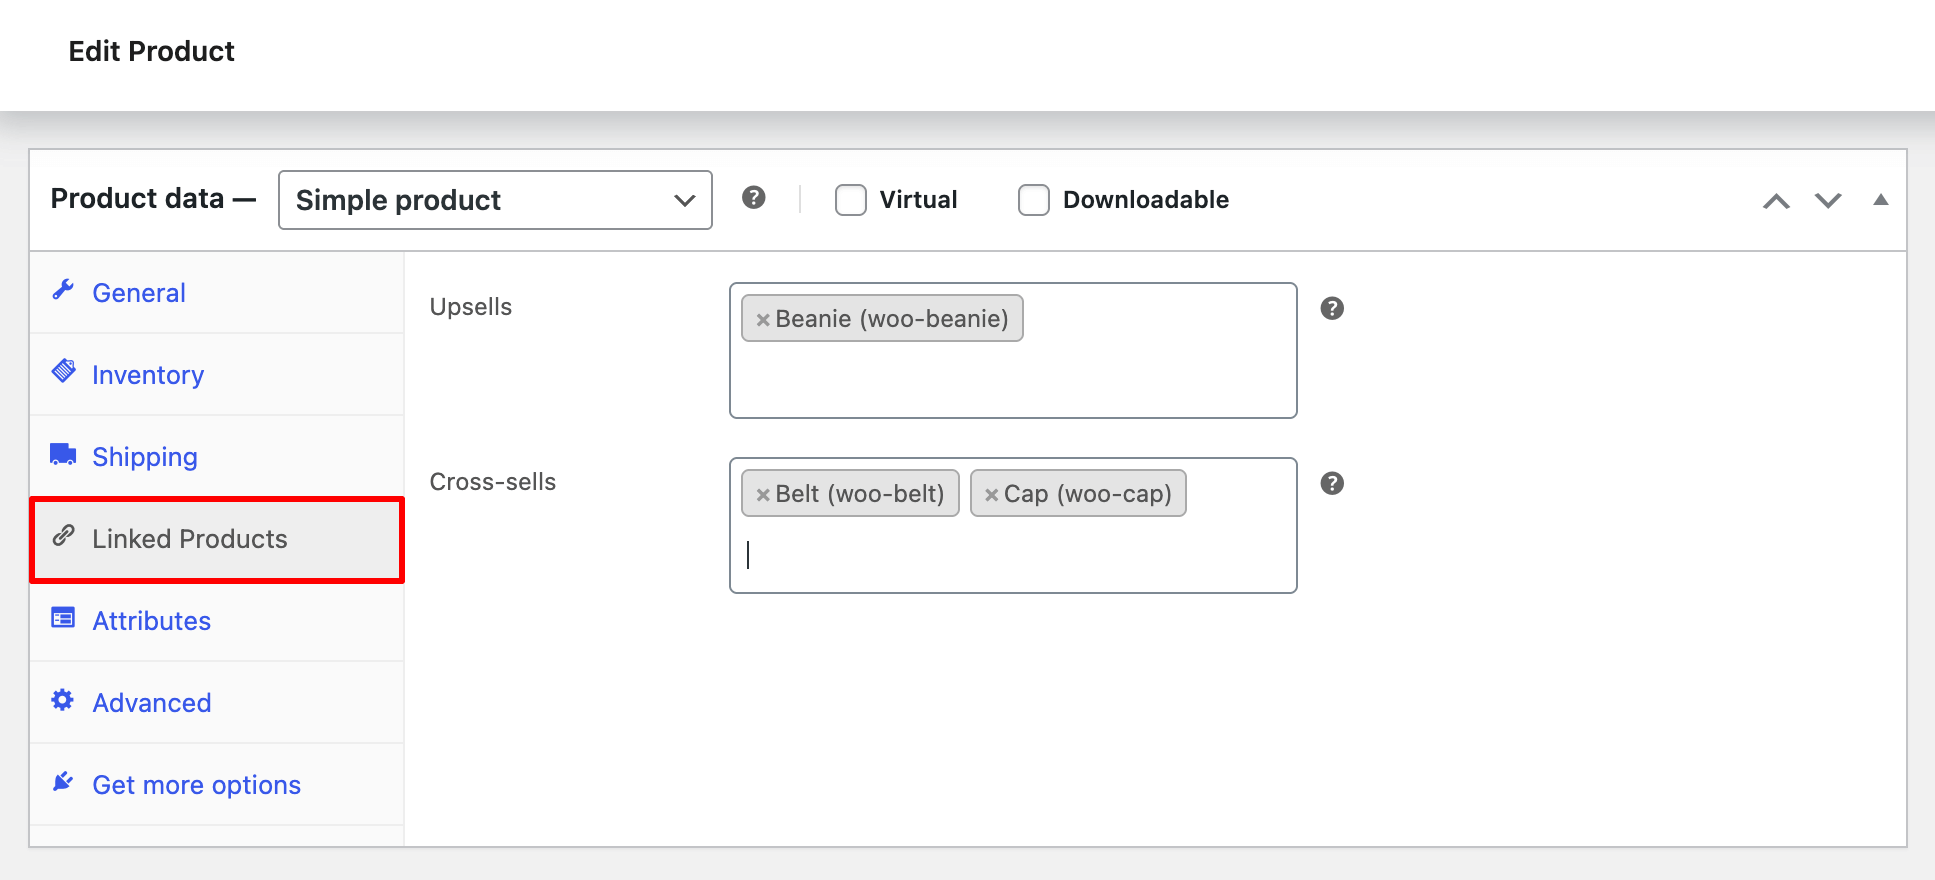Screen dimensions: 1935x880
Task: Show the Upsells help tooltip
Action: click(1332, 308)
